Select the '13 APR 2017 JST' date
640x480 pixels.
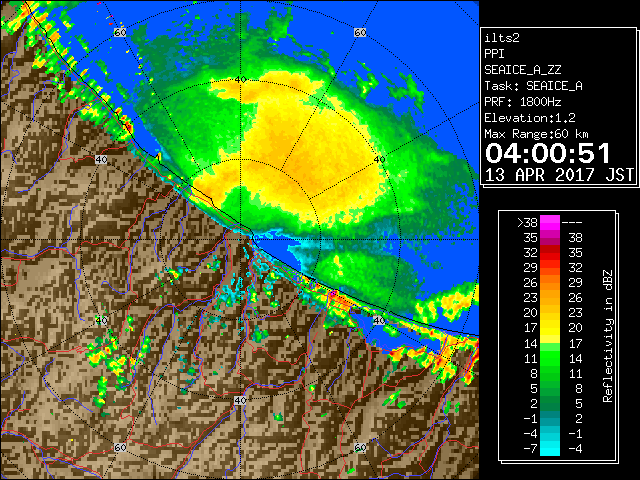559,175
